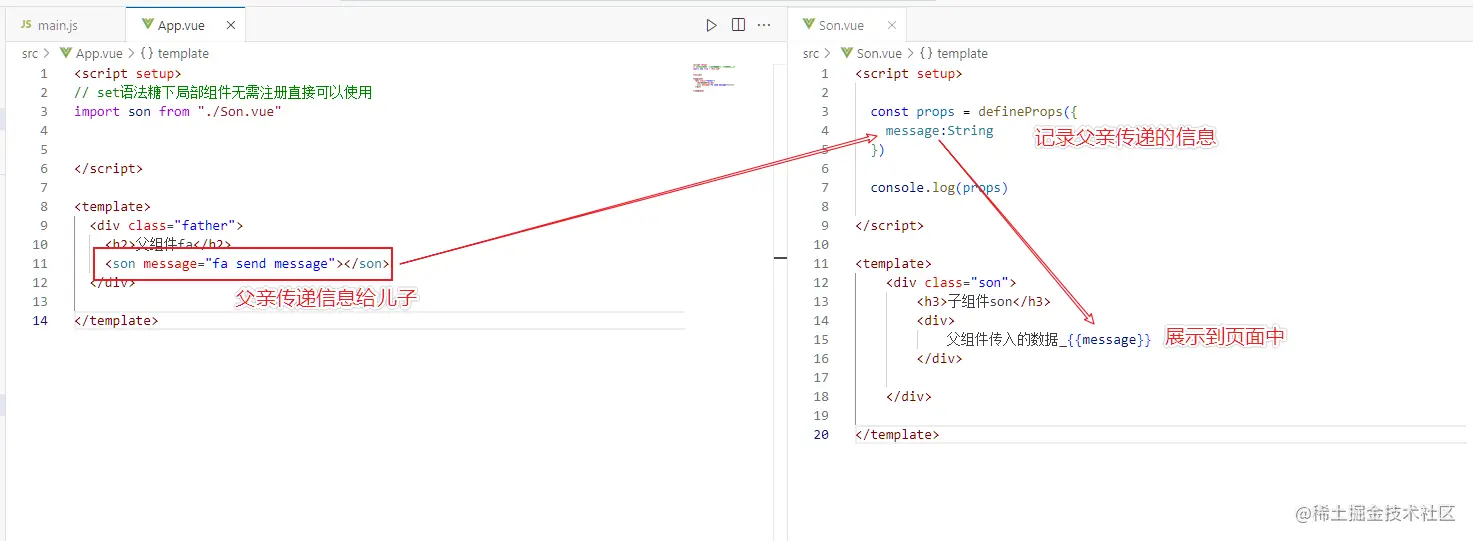Click the Vue logo icon on App.vue tab
Screen dimensions: 1473x541
coord(148,25)
